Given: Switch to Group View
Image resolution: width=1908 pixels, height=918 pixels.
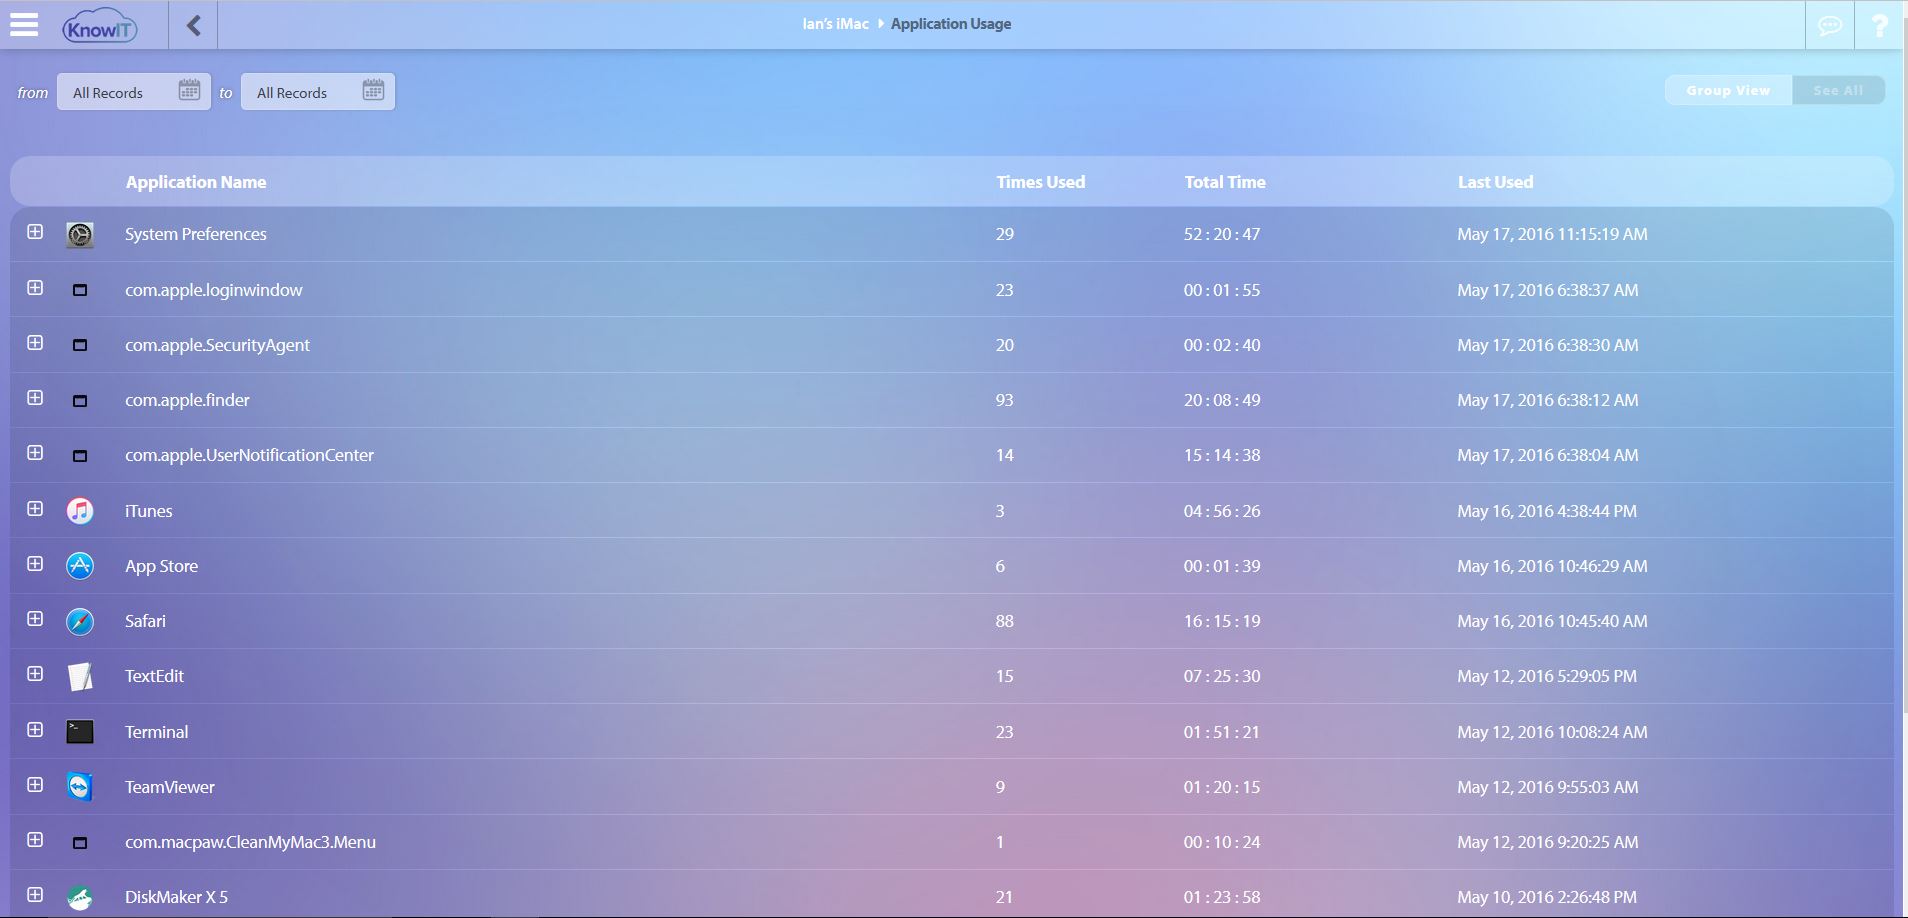Looking at the screenshot, I should [x=1728, y=90].
